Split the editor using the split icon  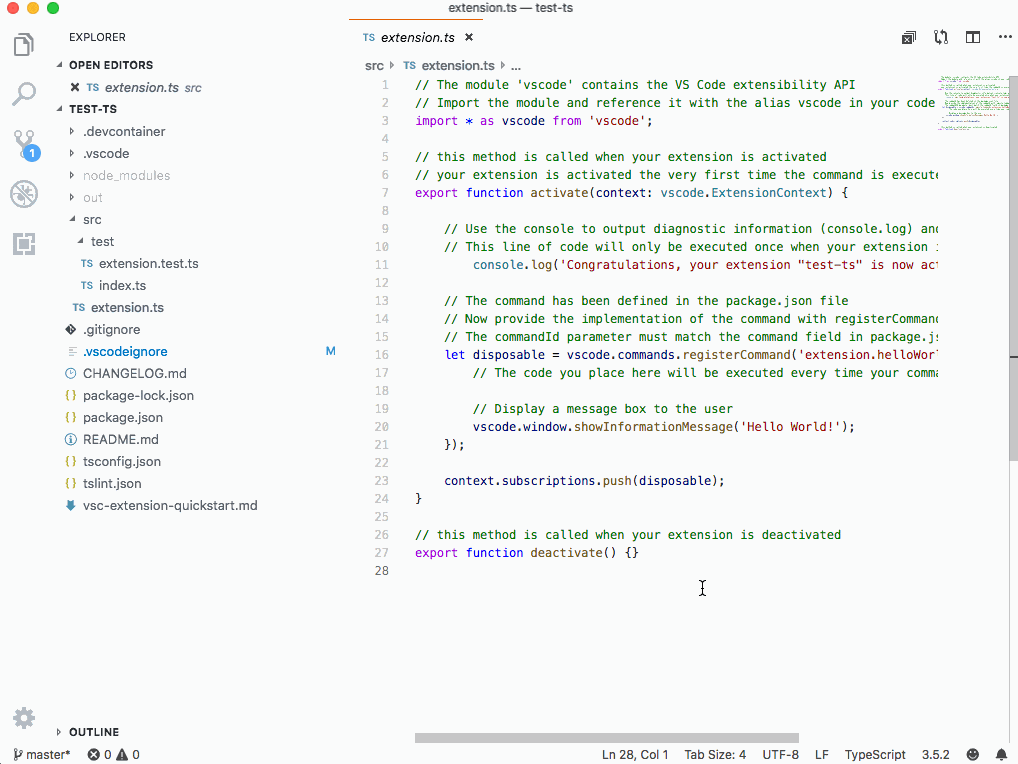[972, 37]
